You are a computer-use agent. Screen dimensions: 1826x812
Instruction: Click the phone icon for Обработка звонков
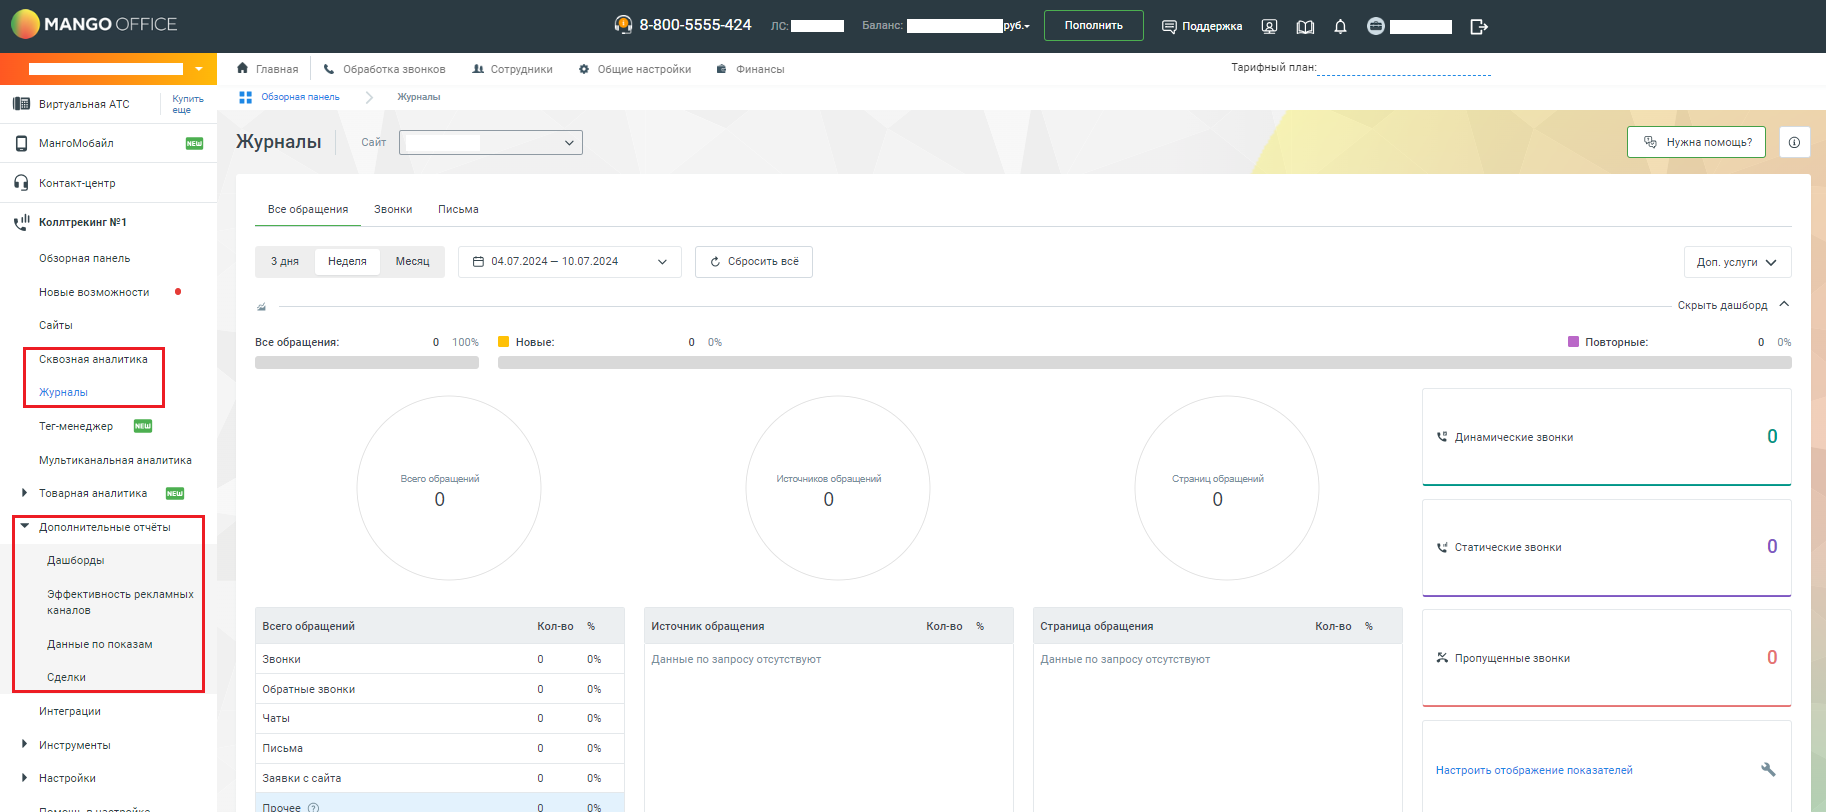(329, 69)
